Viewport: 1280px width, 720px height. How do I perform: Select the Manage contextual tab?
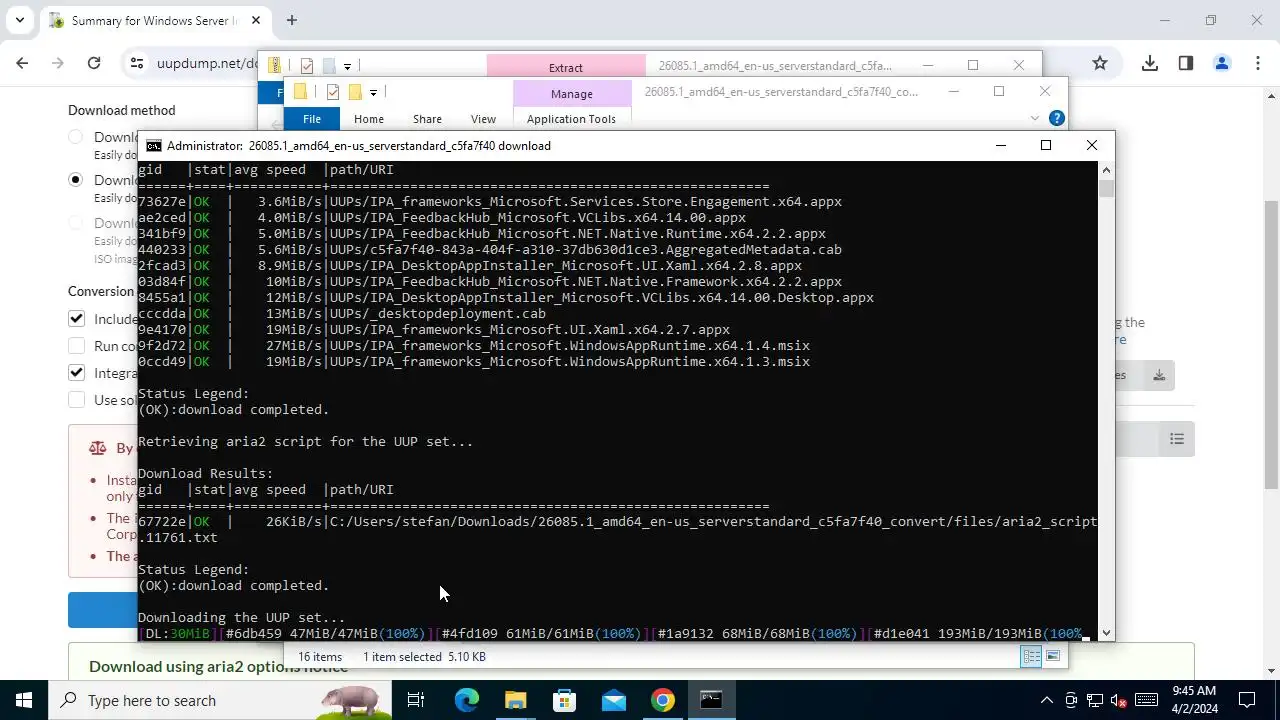(x=572, y=93)
